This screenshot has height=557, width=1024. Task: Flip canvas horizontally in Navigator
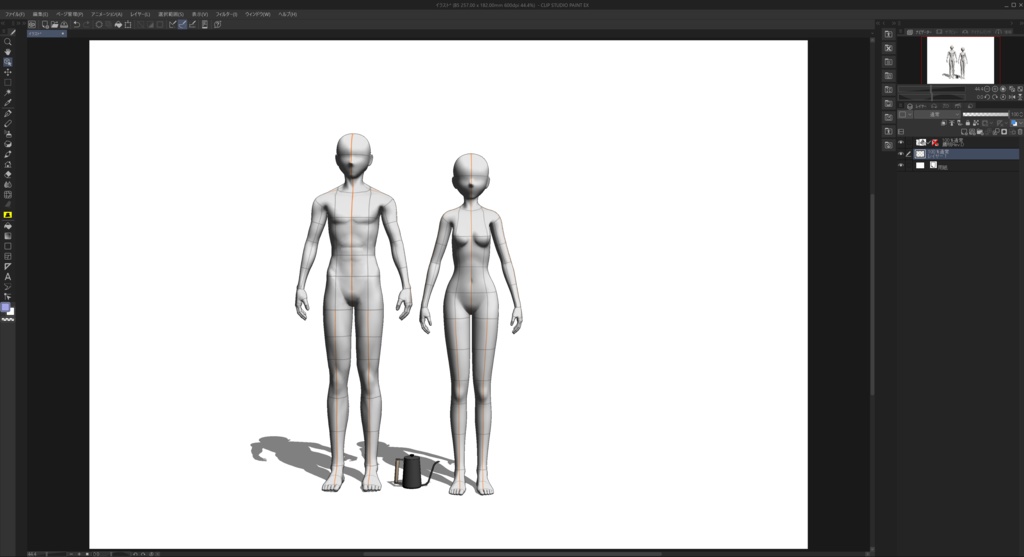[1012, 97]
